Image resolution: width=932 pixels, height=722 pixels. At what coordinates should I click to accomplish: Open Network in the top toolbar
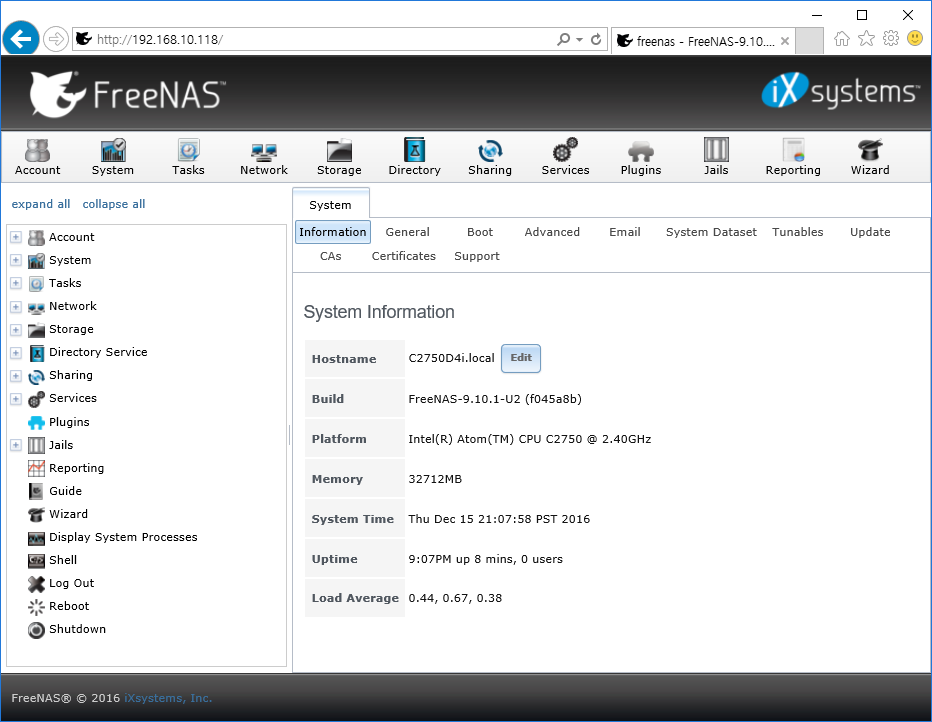[263, 157]
